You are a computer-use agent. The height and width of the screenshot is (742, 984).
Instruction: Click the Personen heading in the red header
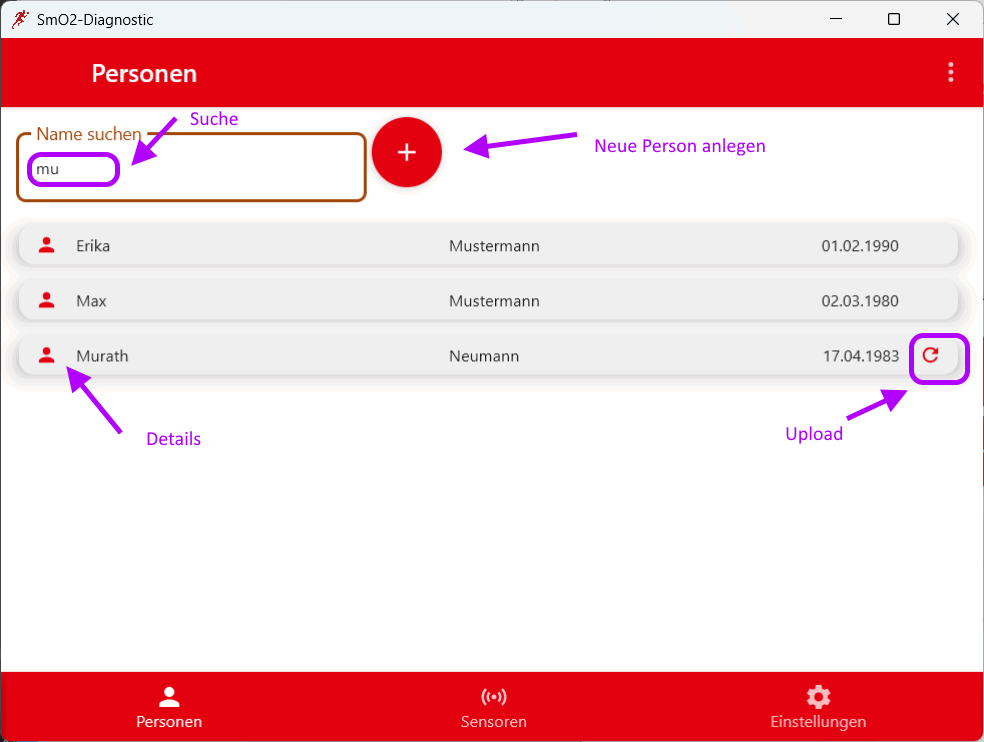click(x=143, y=72)
